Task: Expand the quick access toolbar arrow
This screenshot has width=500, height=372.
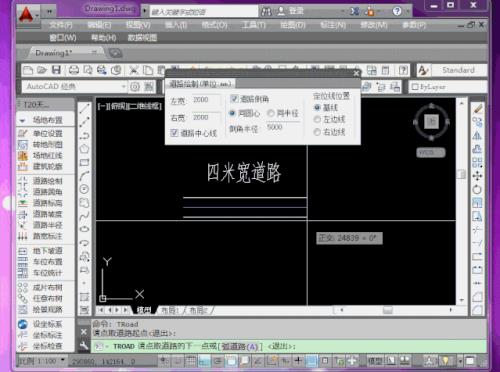Action: 50,12
